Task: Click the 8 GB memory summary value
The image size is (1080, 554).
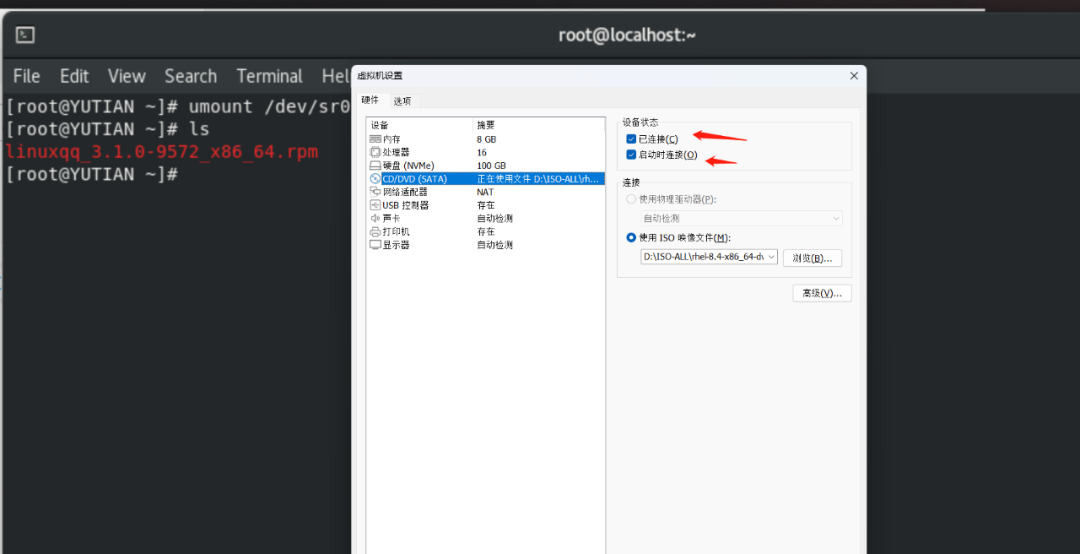Action: pos(486,139)
